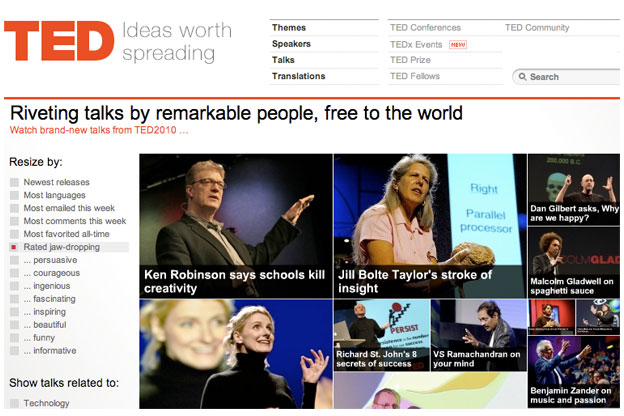
Task: Open Benjamin Zander music and passion talk
Action: [x=574, y=372]
